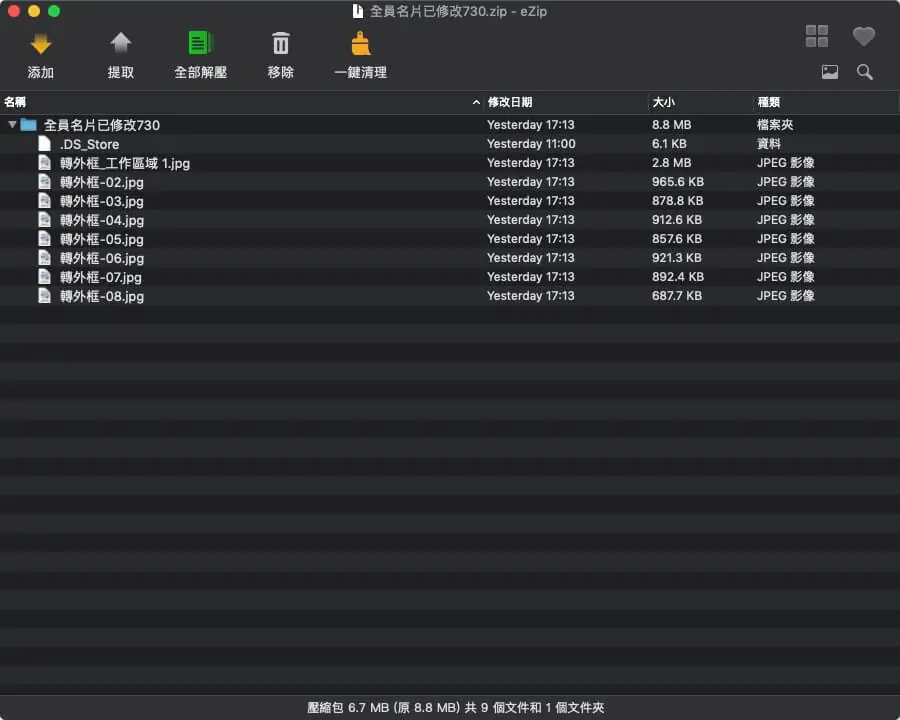Zoom the window with green button
The width and height of the screenshot is (900, 720).
(54, 11)
